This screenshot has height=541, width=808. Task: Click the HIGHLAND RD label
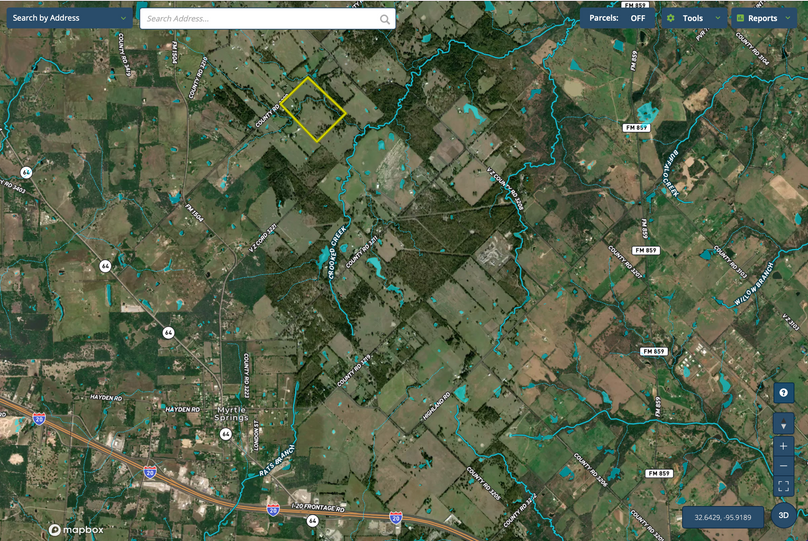[436, 406]
